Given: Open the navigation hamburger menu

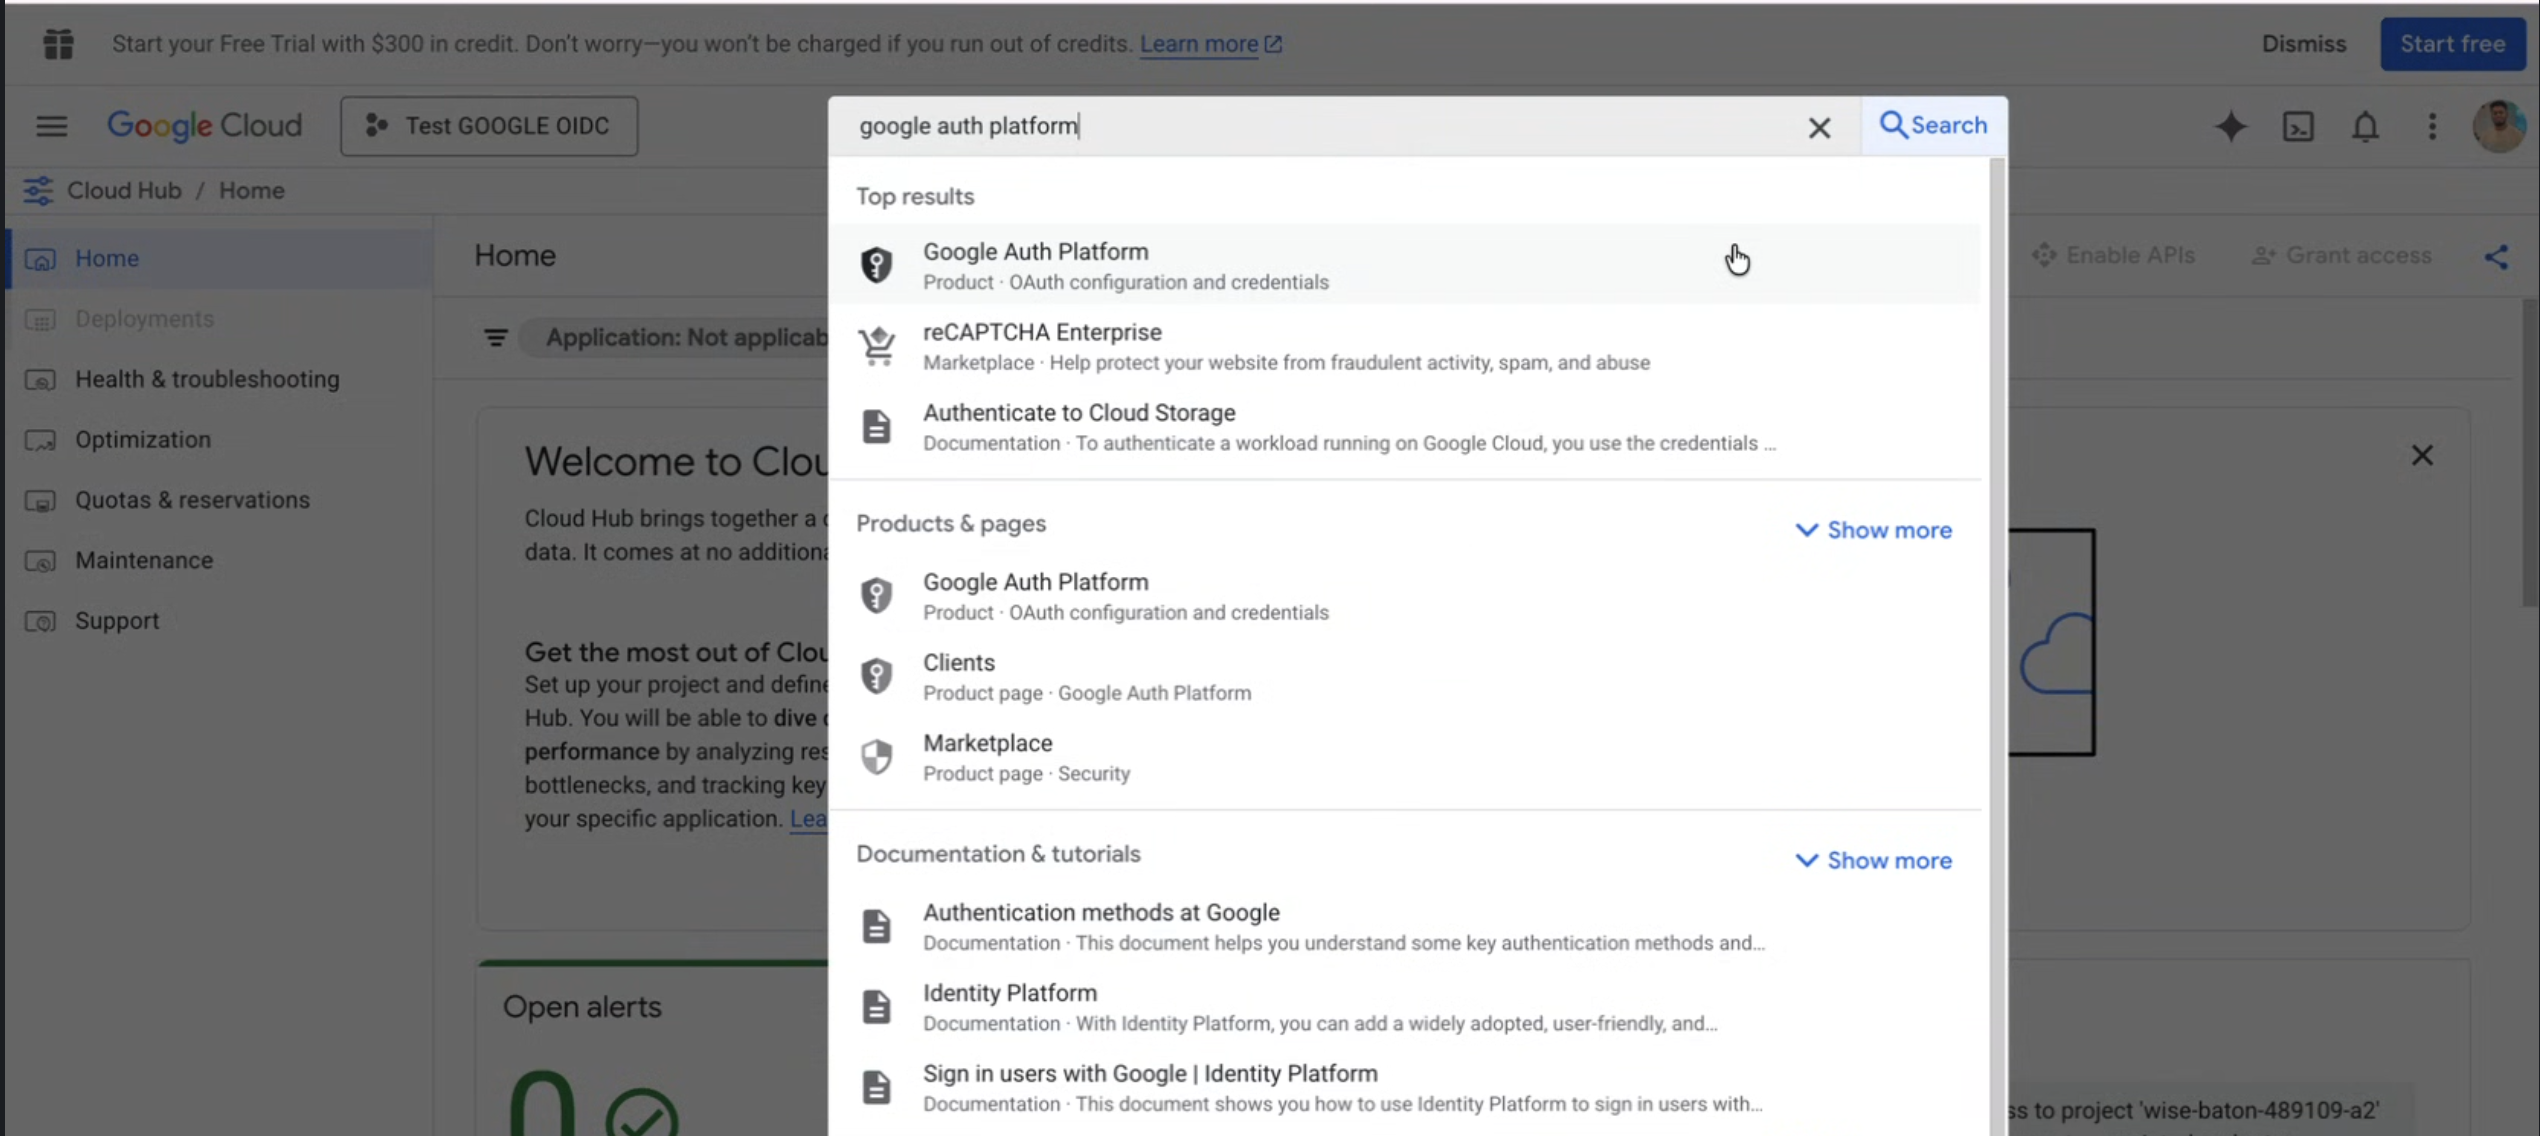Looking at the screenshot, I should coord(51,125).
